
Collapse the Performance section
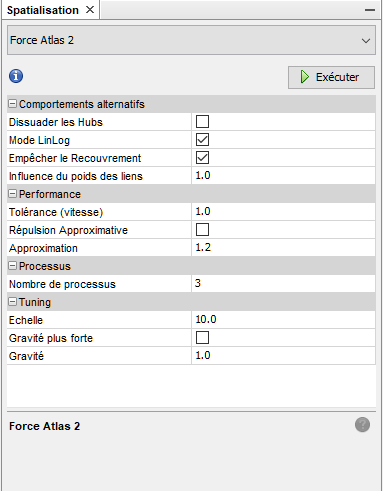(12, 194)
